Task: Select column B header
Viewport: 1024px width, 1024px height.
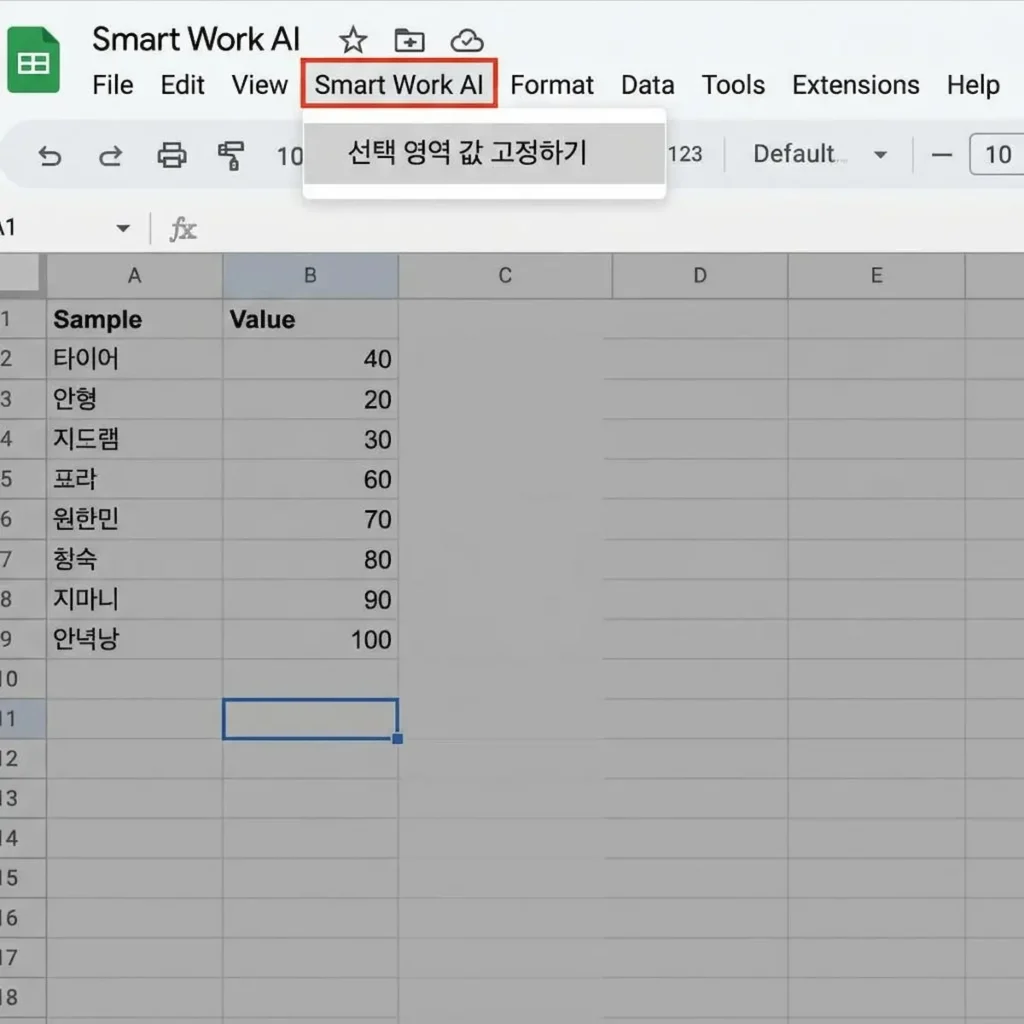Action: [310, 276]
